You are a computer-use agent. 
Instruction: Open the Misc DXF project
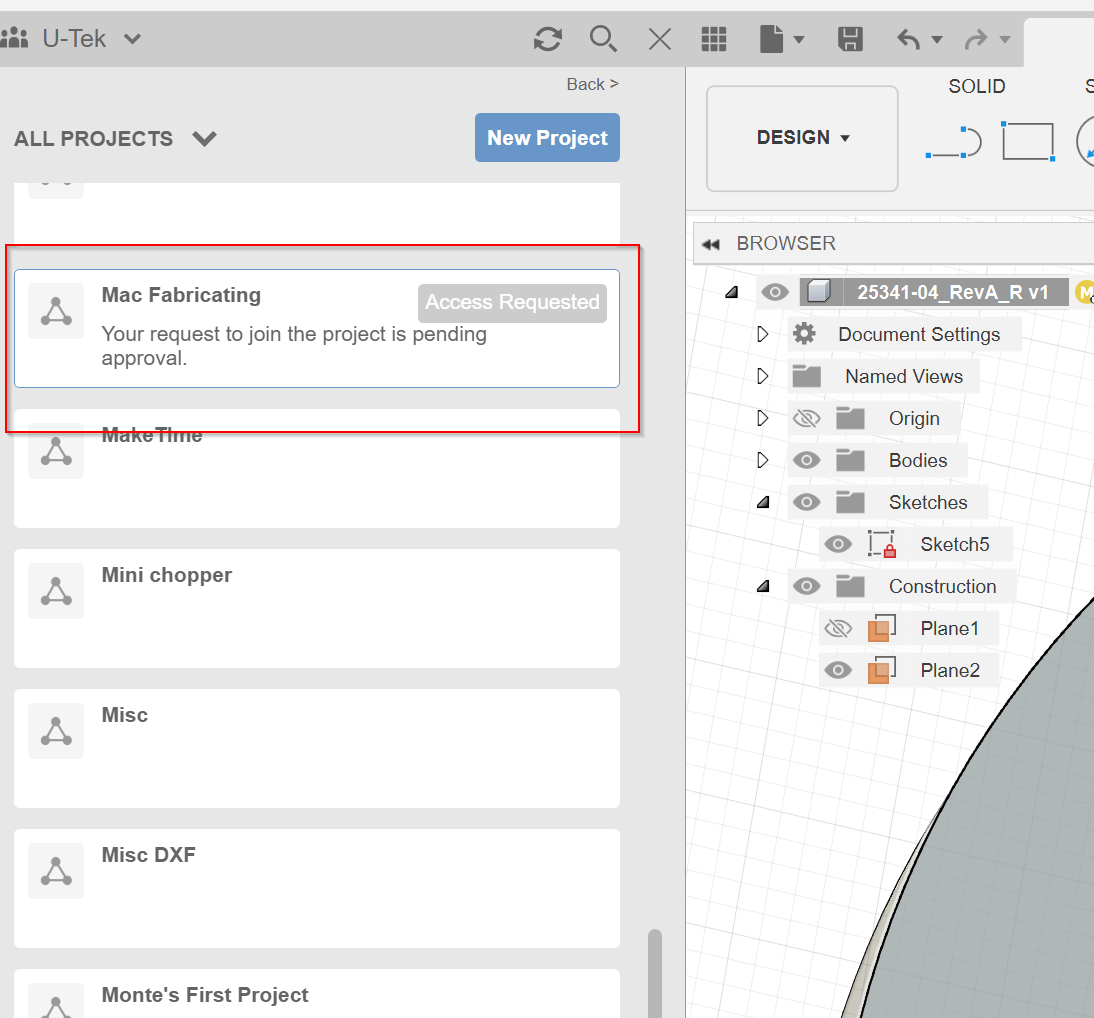pyautogui.click(x=317, y=888)
